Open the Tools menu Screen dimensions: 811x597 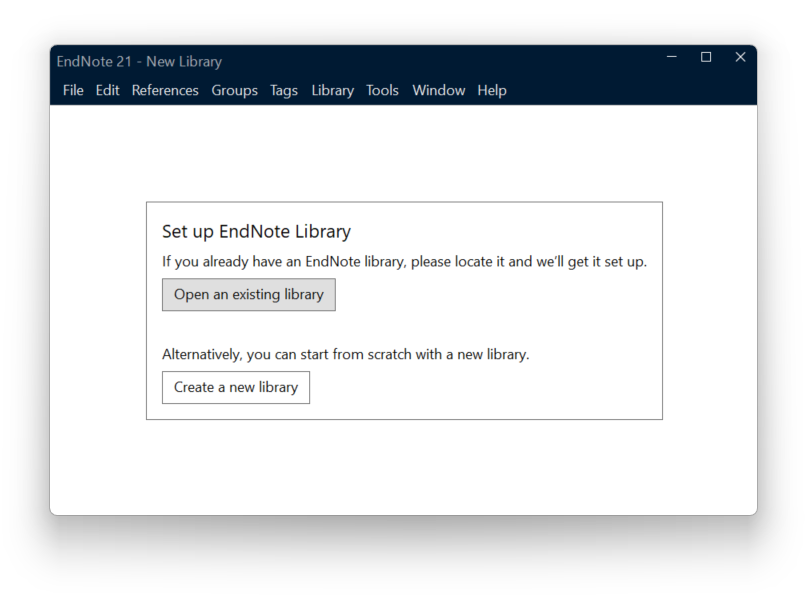382,90
